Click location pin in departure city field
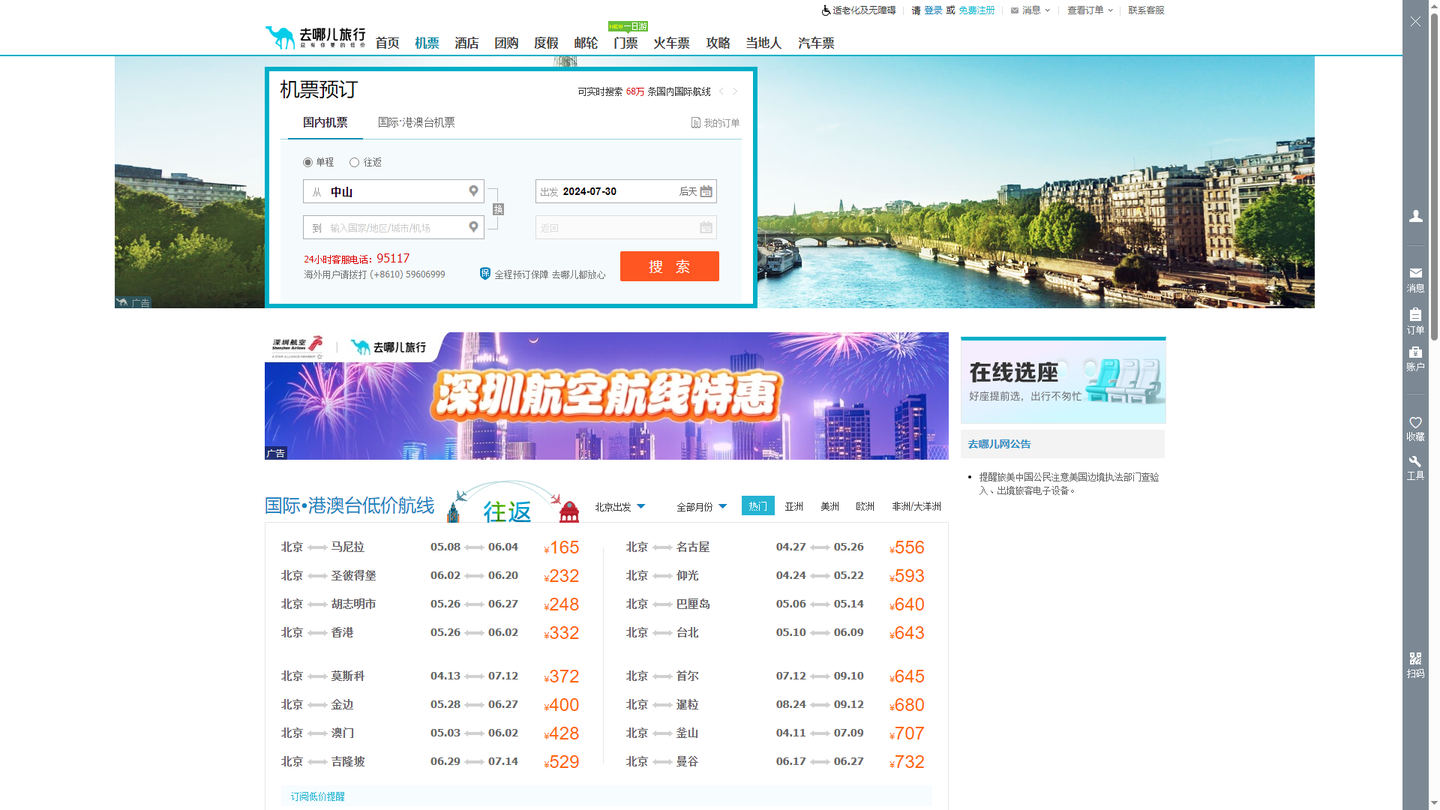This screenshot has width=1440, height=810. point(474,191)
